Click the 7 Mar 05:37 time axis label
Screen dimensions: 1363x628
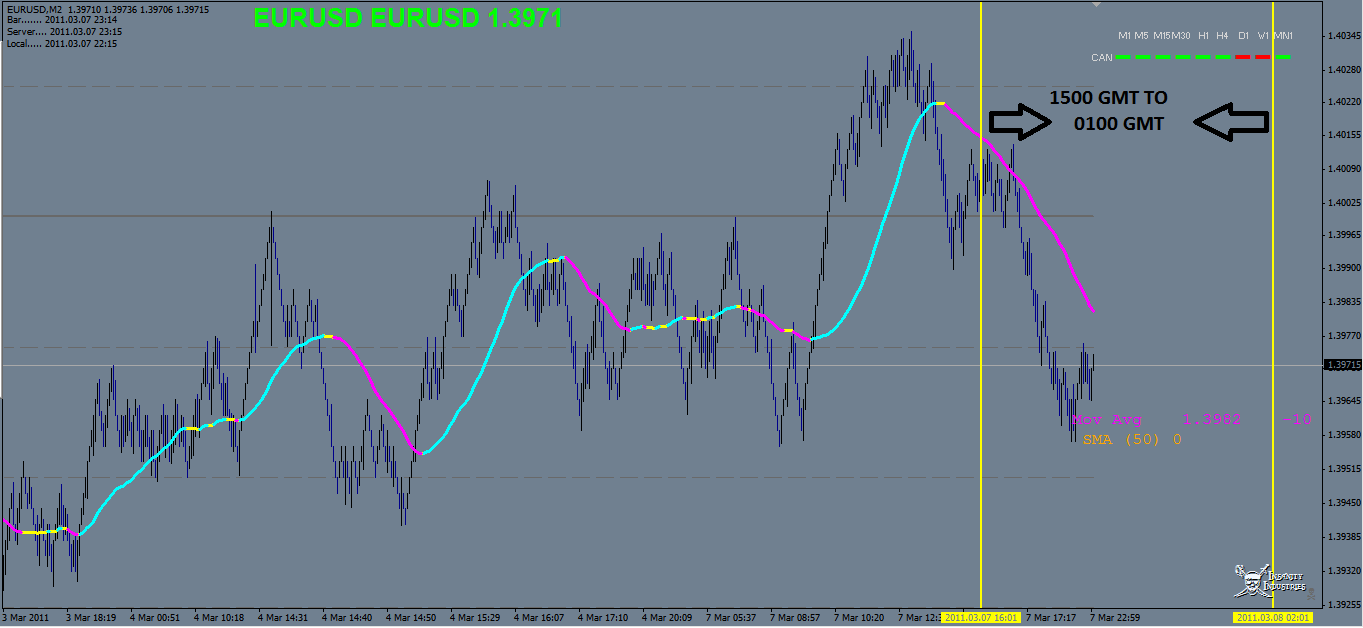pyautogui.click(x=732, y=618)
